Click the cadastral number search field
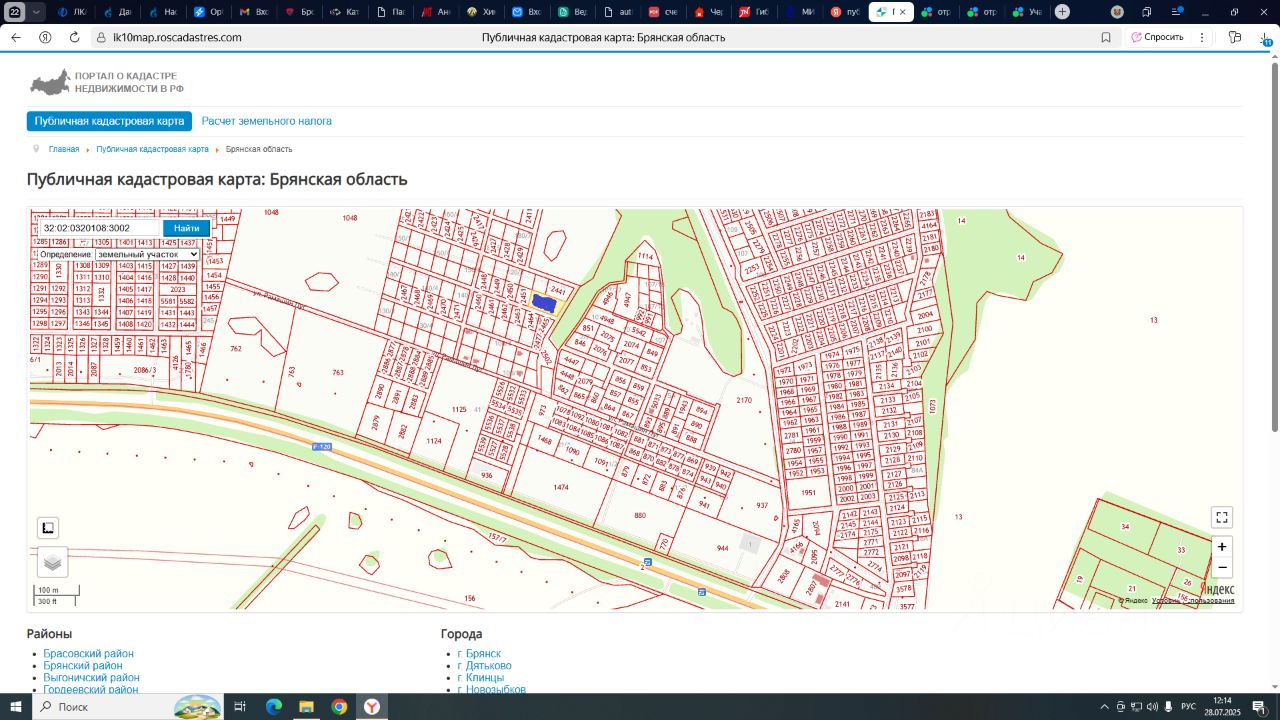The image size is (1280, 720). point(98,228)
